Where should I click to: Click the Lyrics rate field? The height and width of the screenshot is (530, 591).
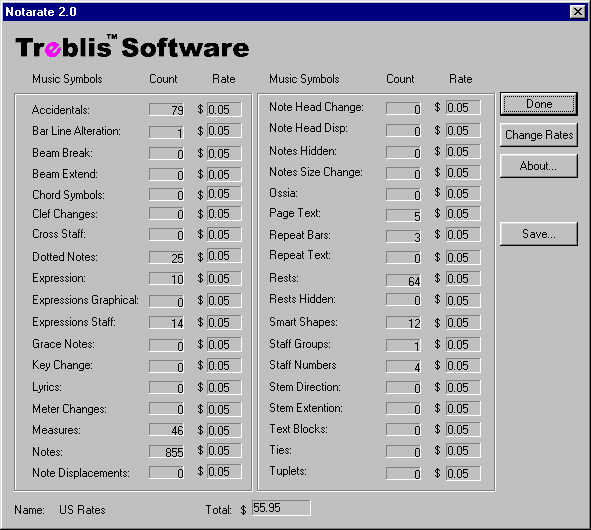coord(224,388)
